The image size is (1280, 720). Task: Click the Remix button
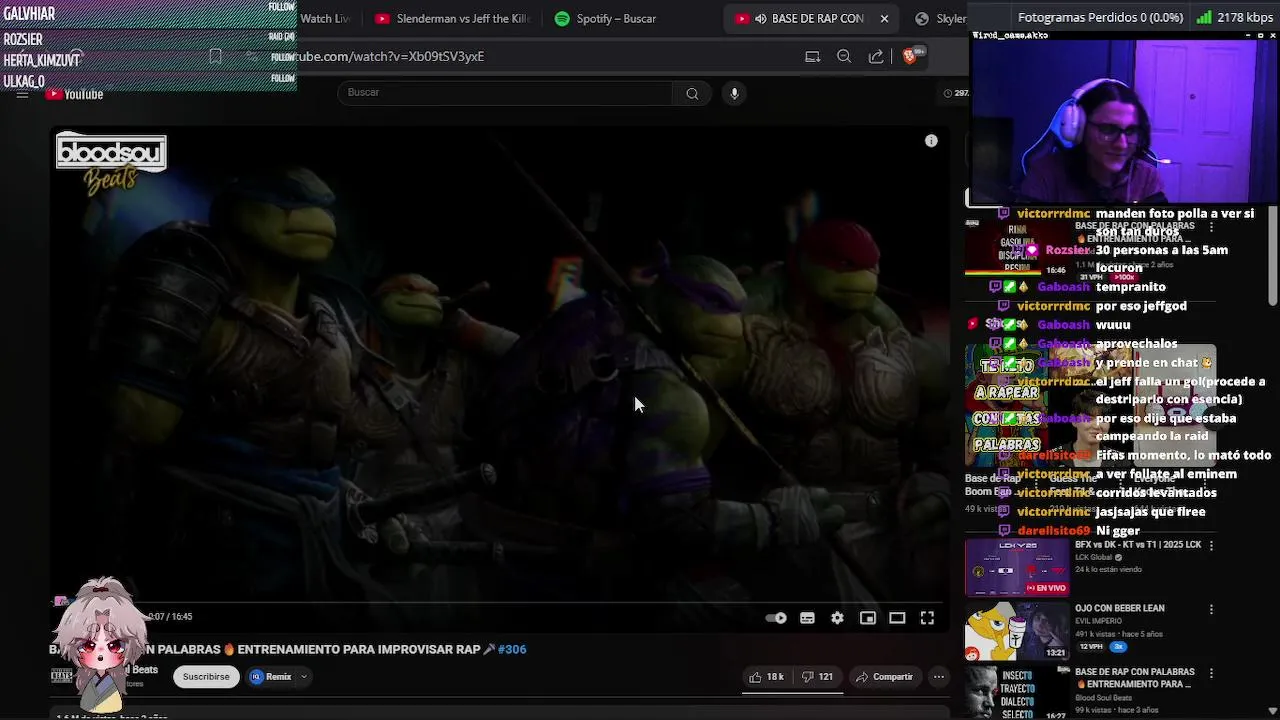[271, 677]
